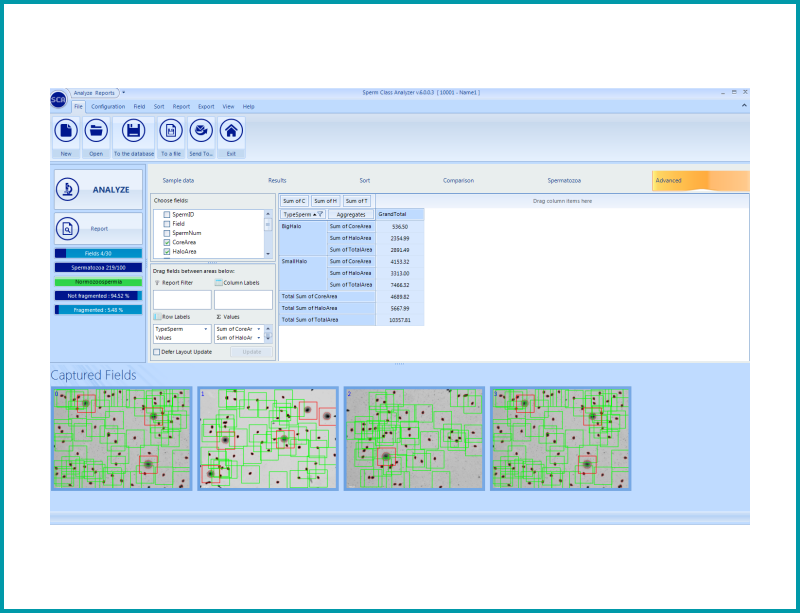Click the Fields 4/30 progress bar
Screen dimensions: 800x613
coord(98,253)
